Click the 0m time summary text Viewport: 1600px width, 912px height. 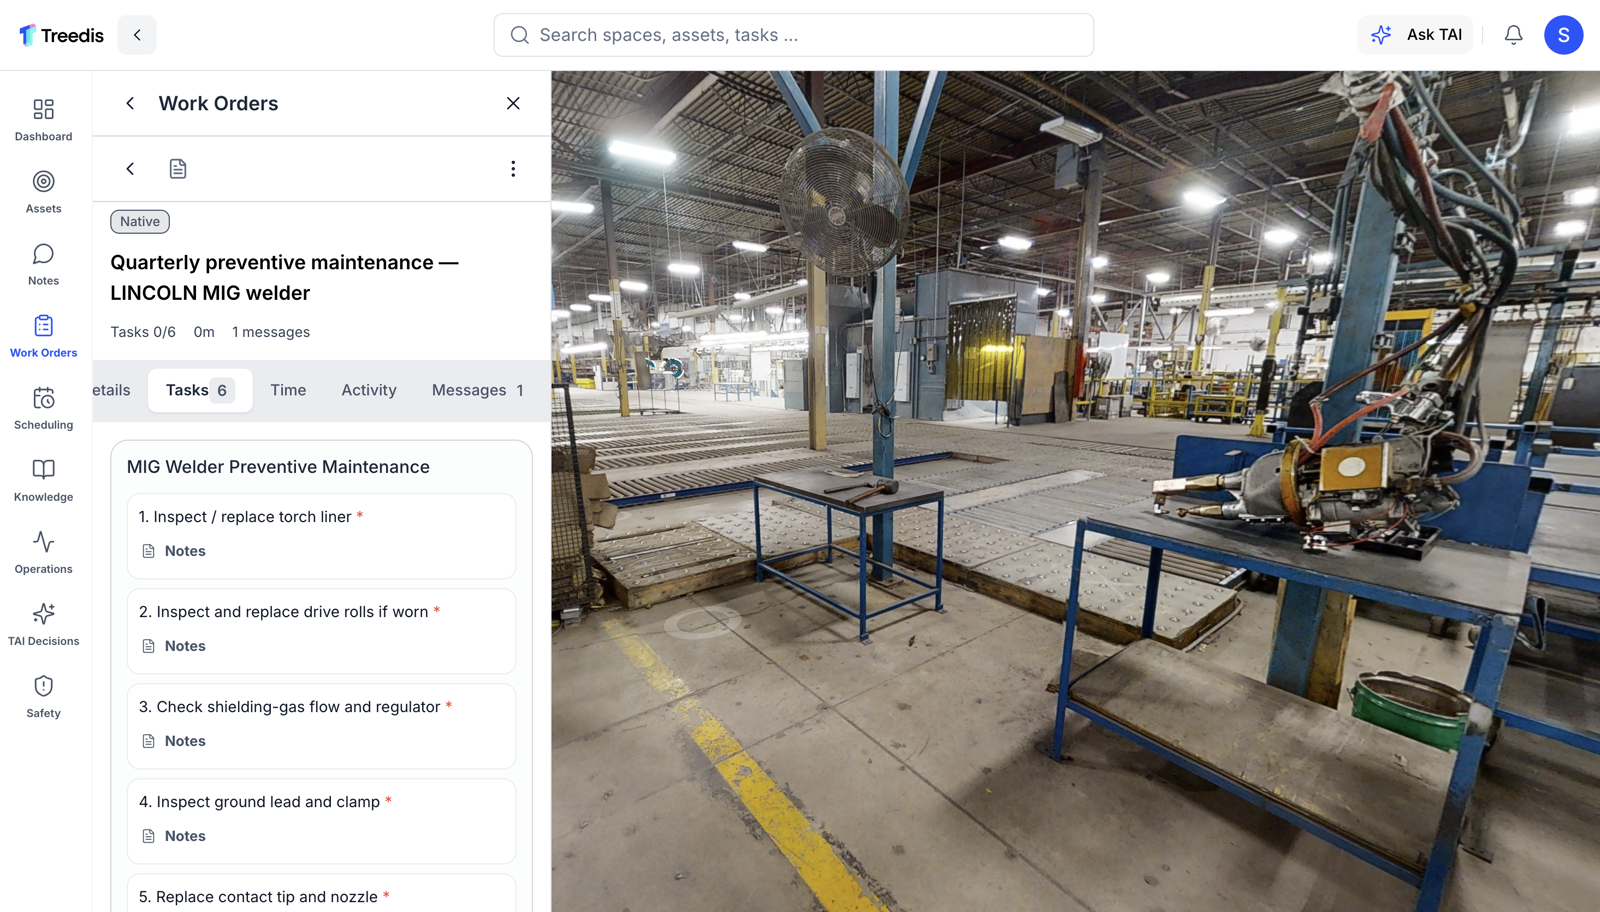(x=204, y=332)
